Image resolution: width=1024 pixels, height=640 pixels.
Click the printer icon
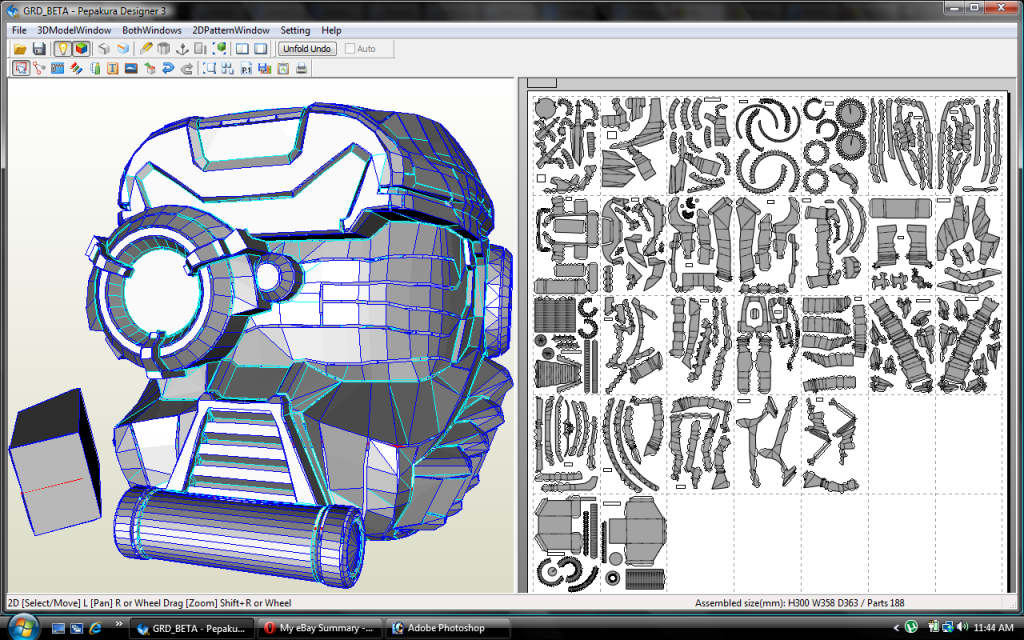302,68
